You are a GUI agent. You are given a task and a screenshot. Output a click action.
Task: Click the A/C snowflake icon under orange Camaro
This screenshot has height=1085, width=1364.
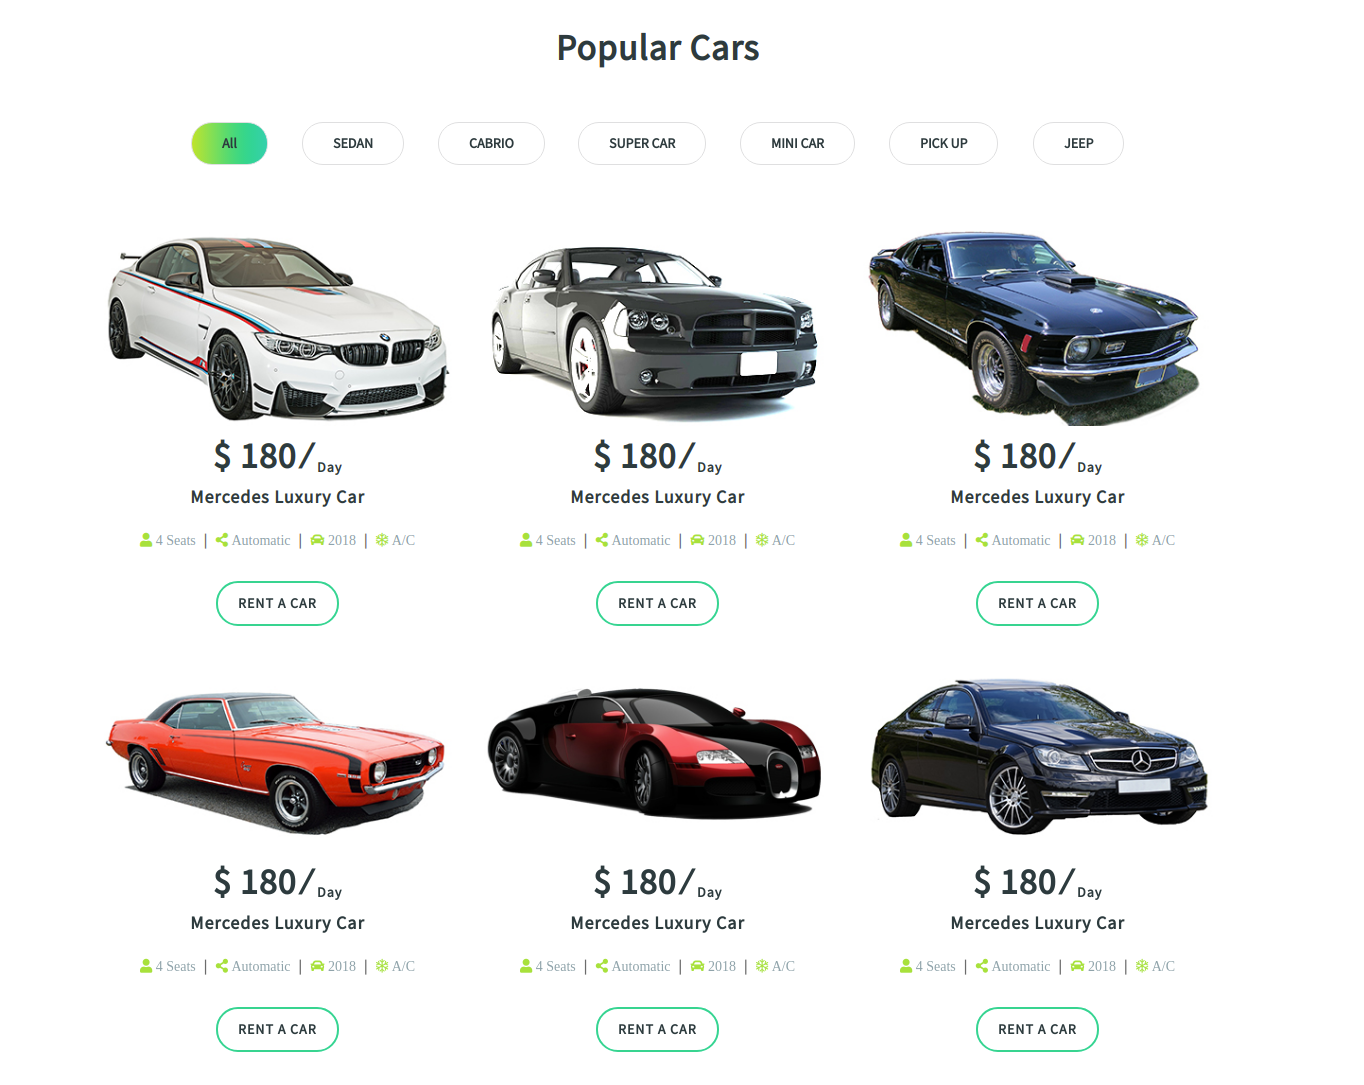click(382, 966)
